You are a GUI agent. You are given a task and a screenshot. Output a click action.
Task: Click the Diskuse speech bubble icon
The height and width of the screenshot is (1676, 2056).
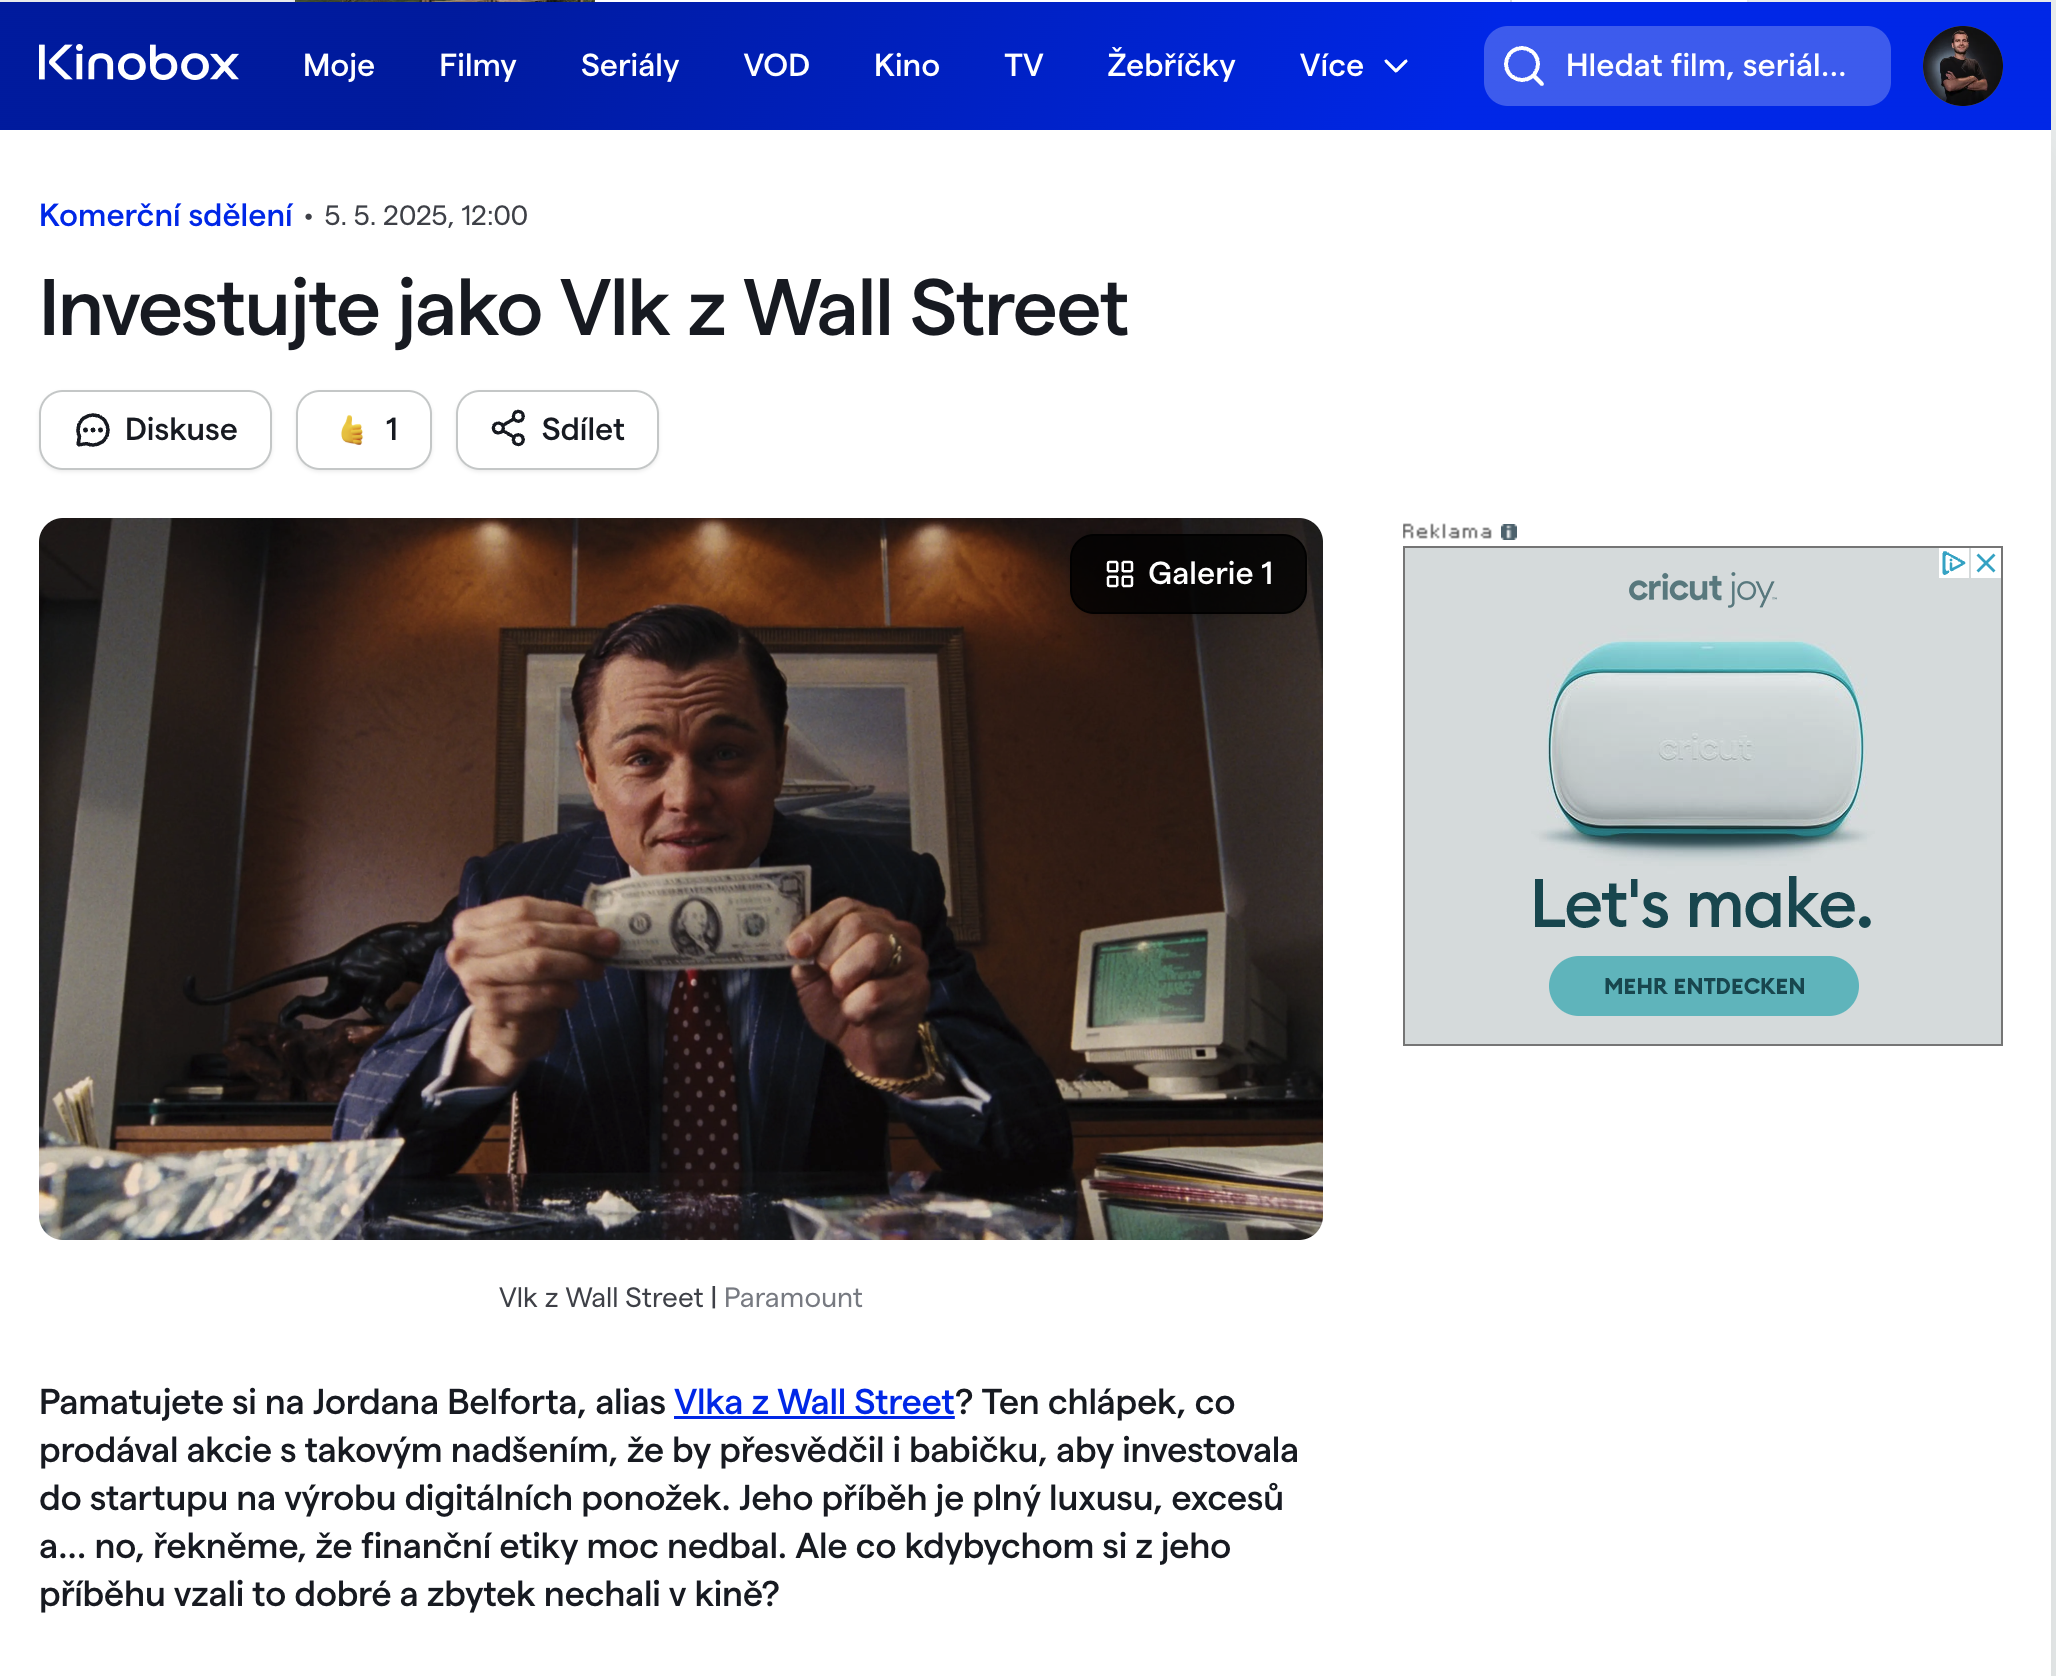92,430
